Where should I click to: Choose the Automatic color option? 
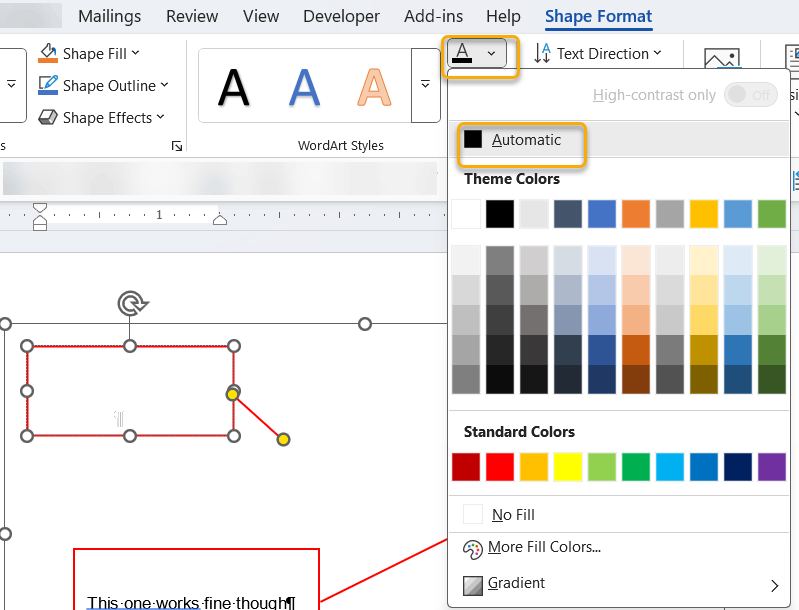click(619, 140)
